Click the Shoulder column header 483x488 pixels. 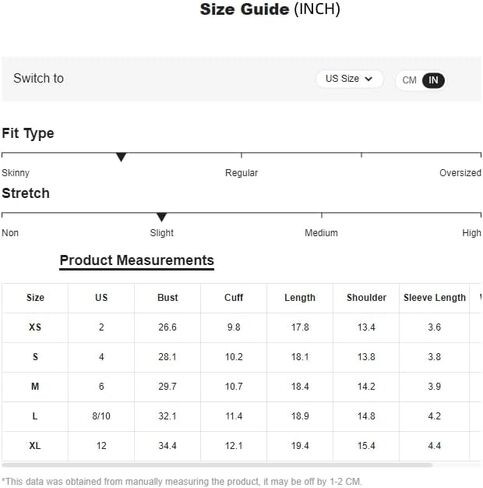[x=366, y=298]
